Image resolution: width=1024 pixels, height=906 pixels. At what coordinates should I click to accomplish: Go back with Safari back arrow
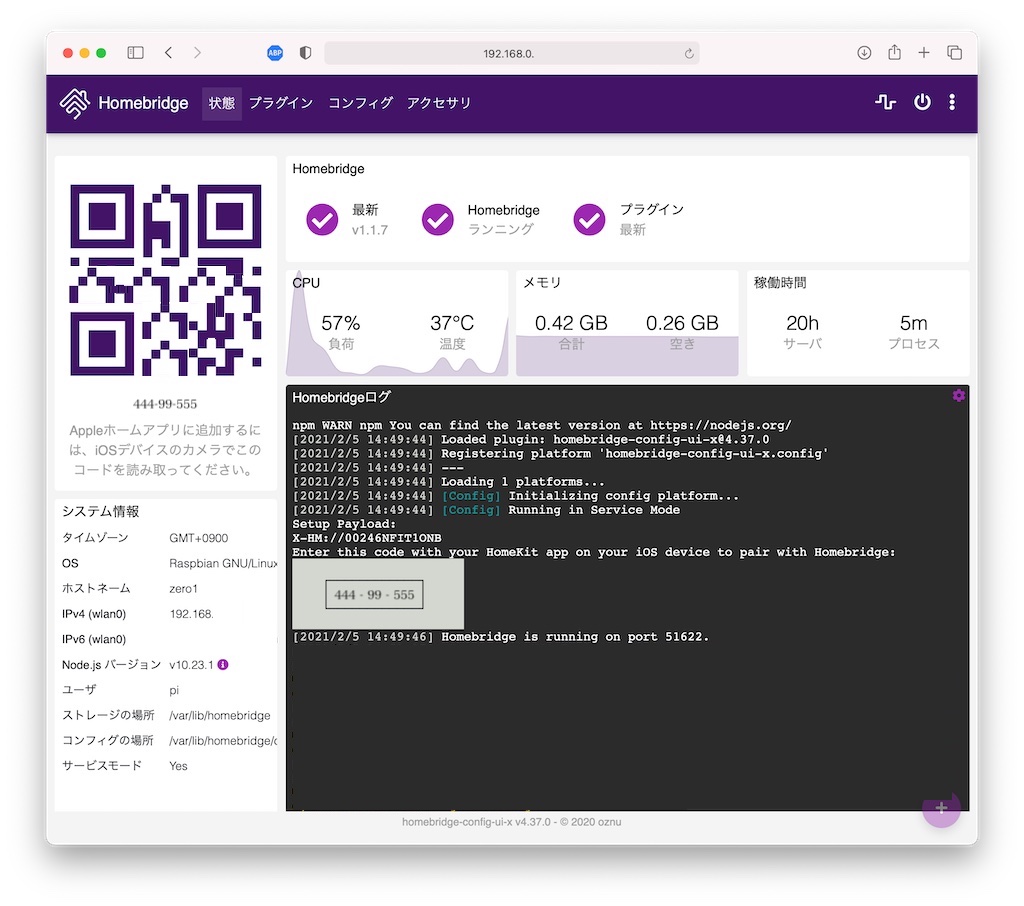pyautogui.click(x=168, y=53)
